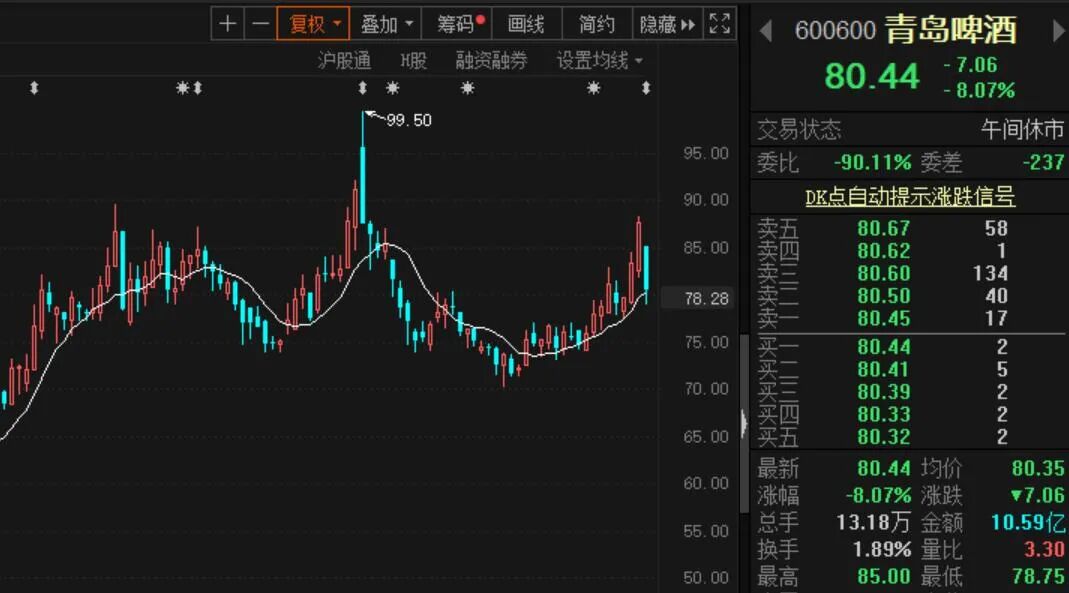The width and height of the screenshot is (1069, 593).
Task: Select 买一 price 80.44
Action: (884, 347)
